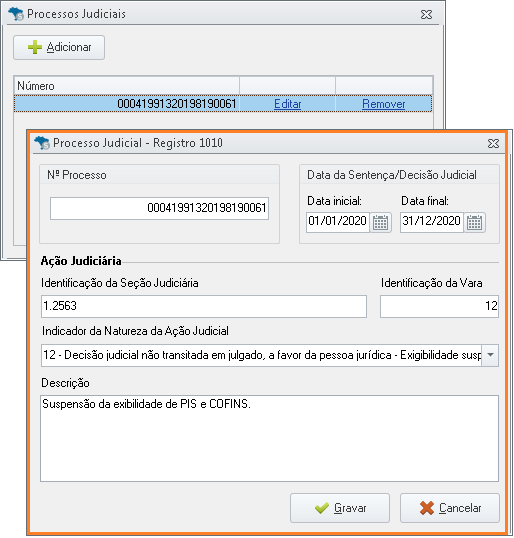The height and width of the screenshot is (538, 514).
Task: Click the Editar link in the table
Action: click(288, 104)
